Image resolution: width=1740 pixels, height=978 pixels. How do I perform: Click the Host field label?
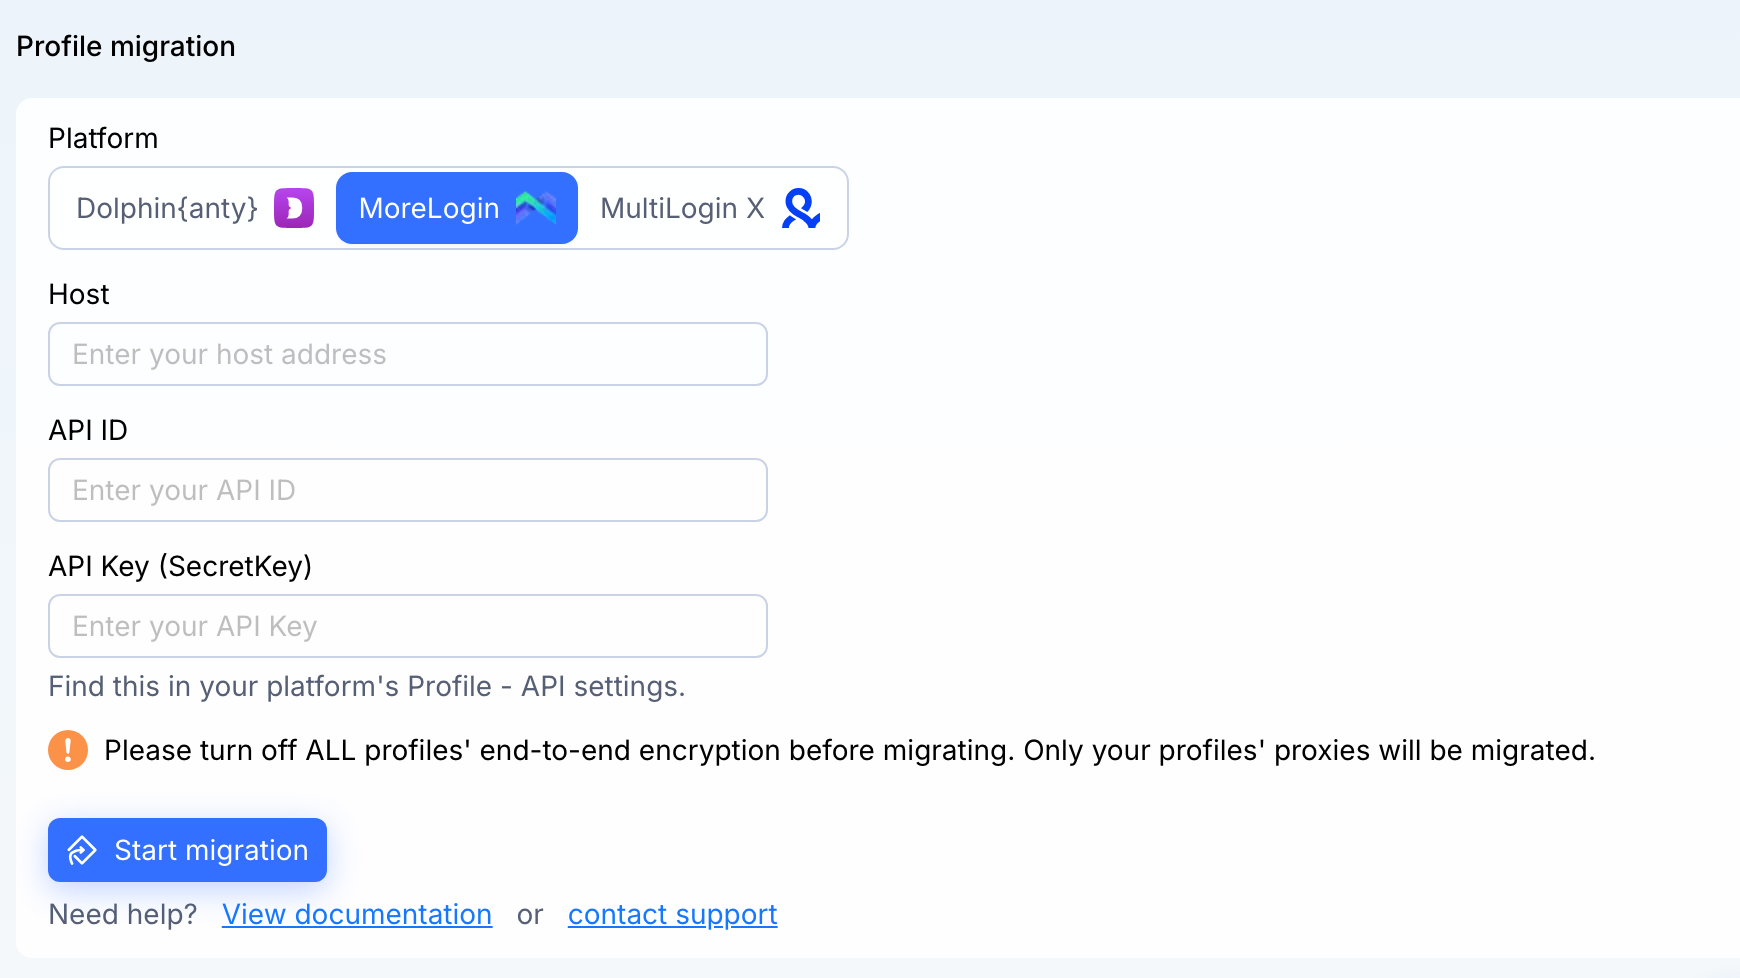(x=79, y=294)
